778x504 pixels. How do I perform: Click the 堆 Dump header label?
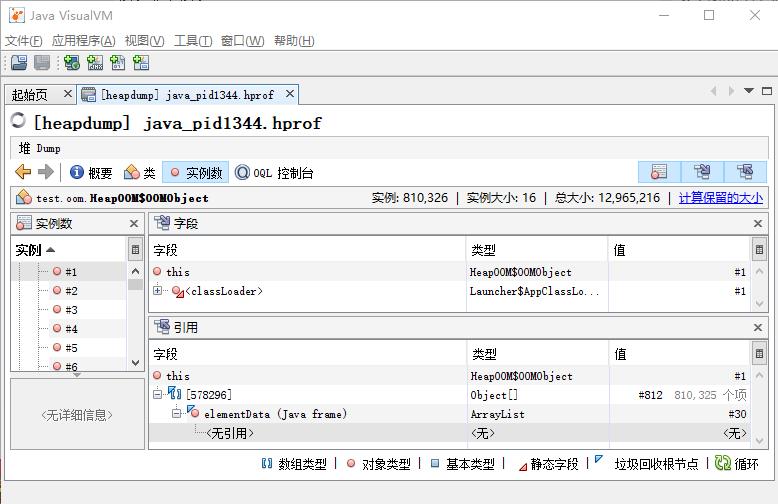tap(40, 148)
